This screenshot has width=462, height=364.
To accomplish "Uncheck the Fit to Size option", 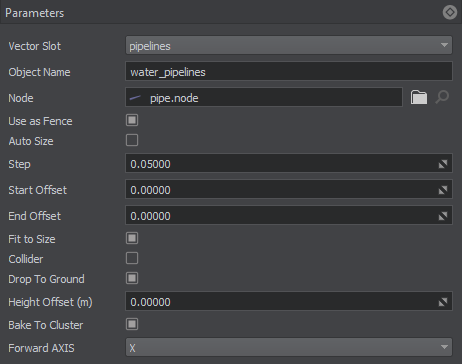I will coord(132,238).
